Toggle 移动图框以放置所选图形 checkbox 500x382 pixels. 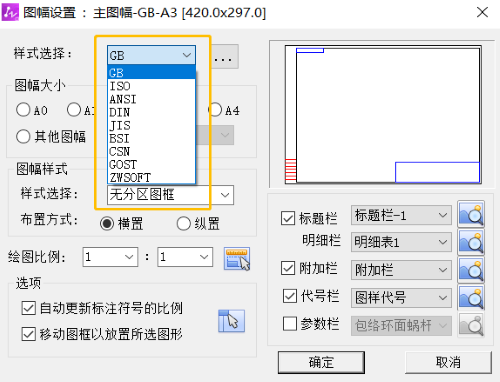pyautogui.click(x=29, y=334)
